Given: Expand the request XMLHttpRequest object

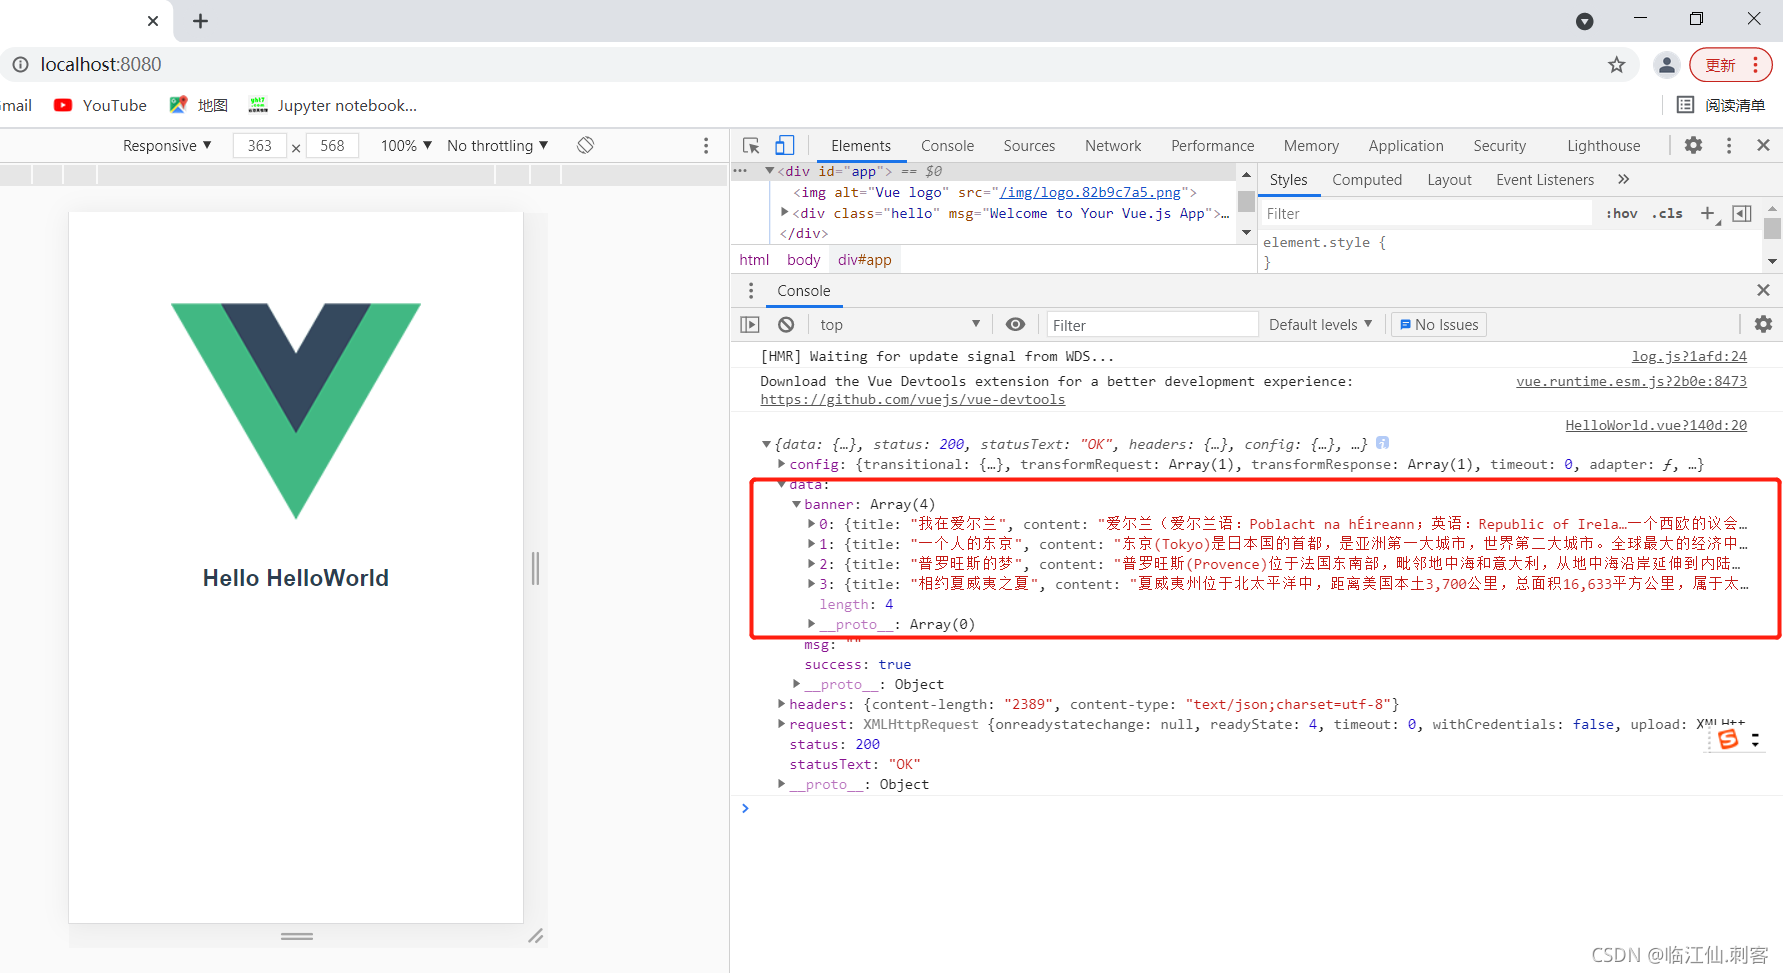Looking at the screenshot, I should click(x=781, y=724).
